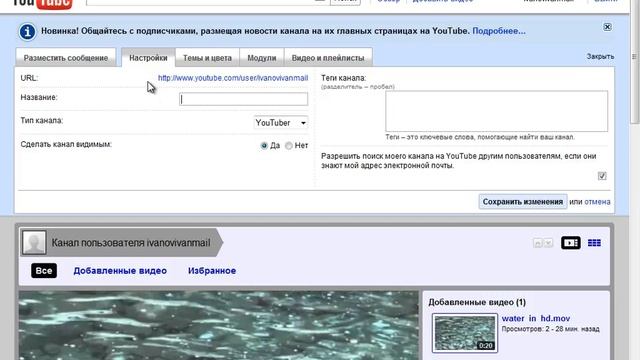The width and height of the screenshot is (640, 360).
Task: Select the "Настройки" tab
Action: 148,58
